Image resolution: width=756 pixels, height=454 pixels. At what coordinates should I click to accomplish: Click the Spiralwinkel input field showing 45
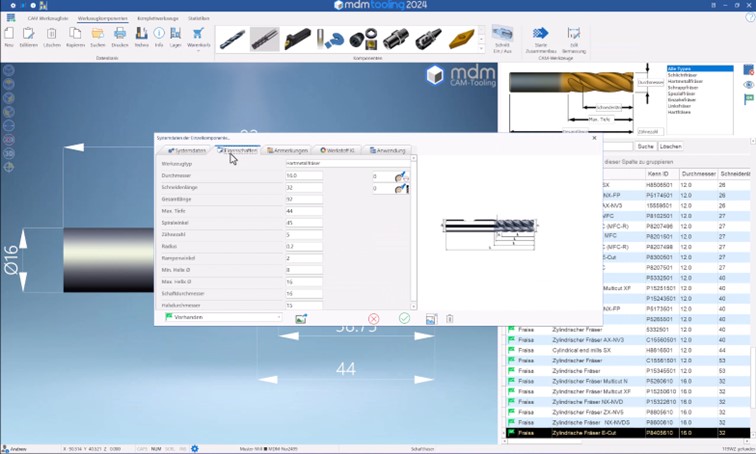click(x=304, y=223)
